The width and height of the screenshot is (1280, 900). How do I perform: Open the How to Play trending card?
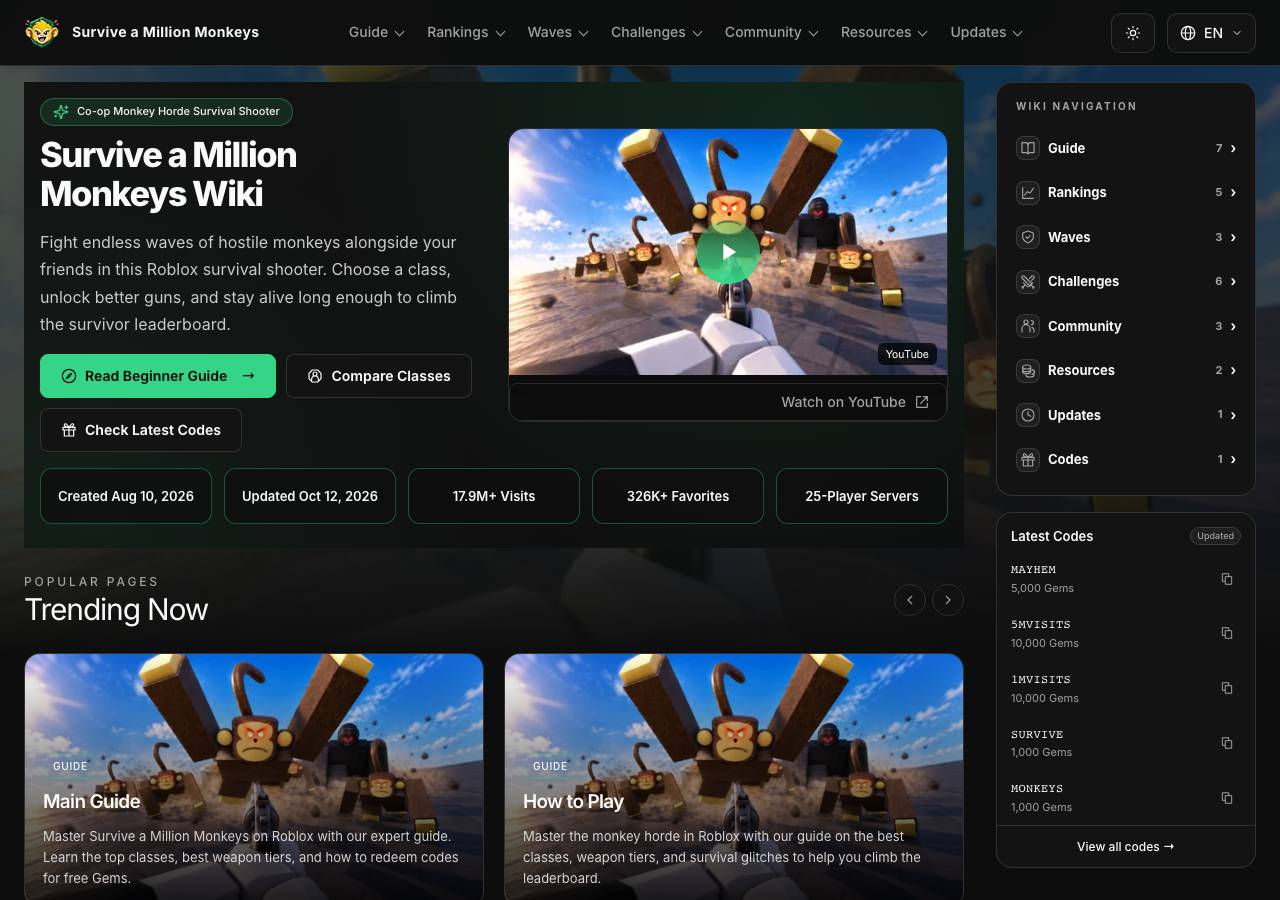(734, 777)
